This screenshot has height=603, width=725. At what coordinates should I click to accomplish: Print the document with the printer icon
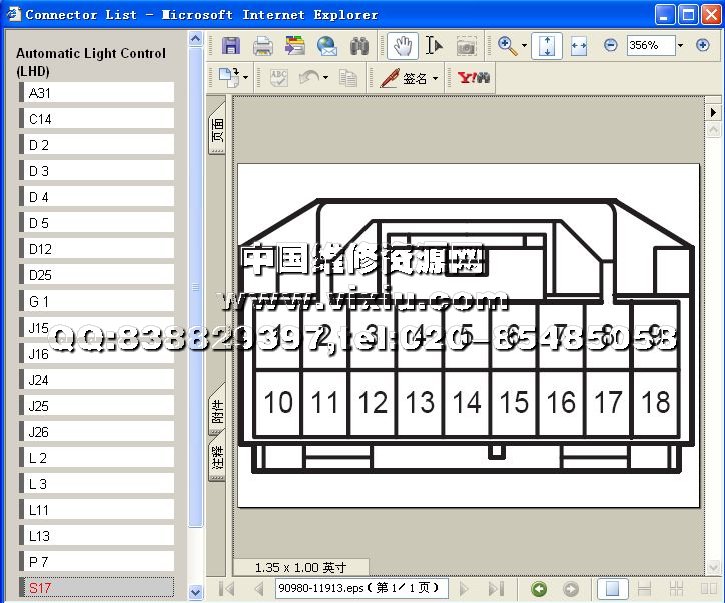[263, 46]
